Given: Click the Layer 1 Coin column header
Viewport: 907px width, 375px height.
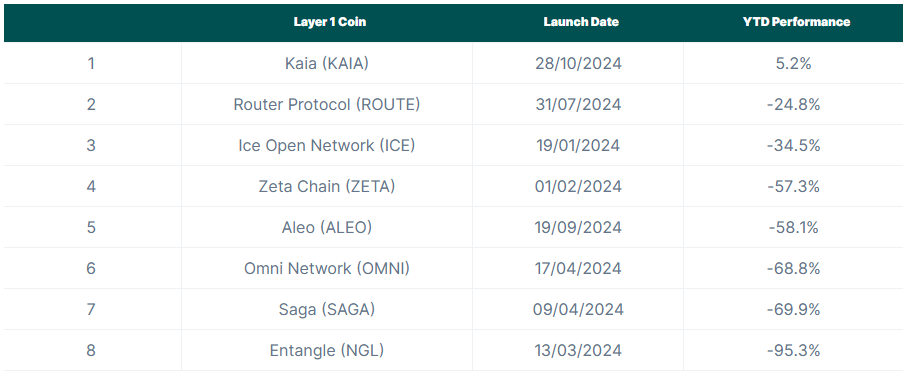Looking at the screenshot, I should pyautogui.click(x=330, y=22).
